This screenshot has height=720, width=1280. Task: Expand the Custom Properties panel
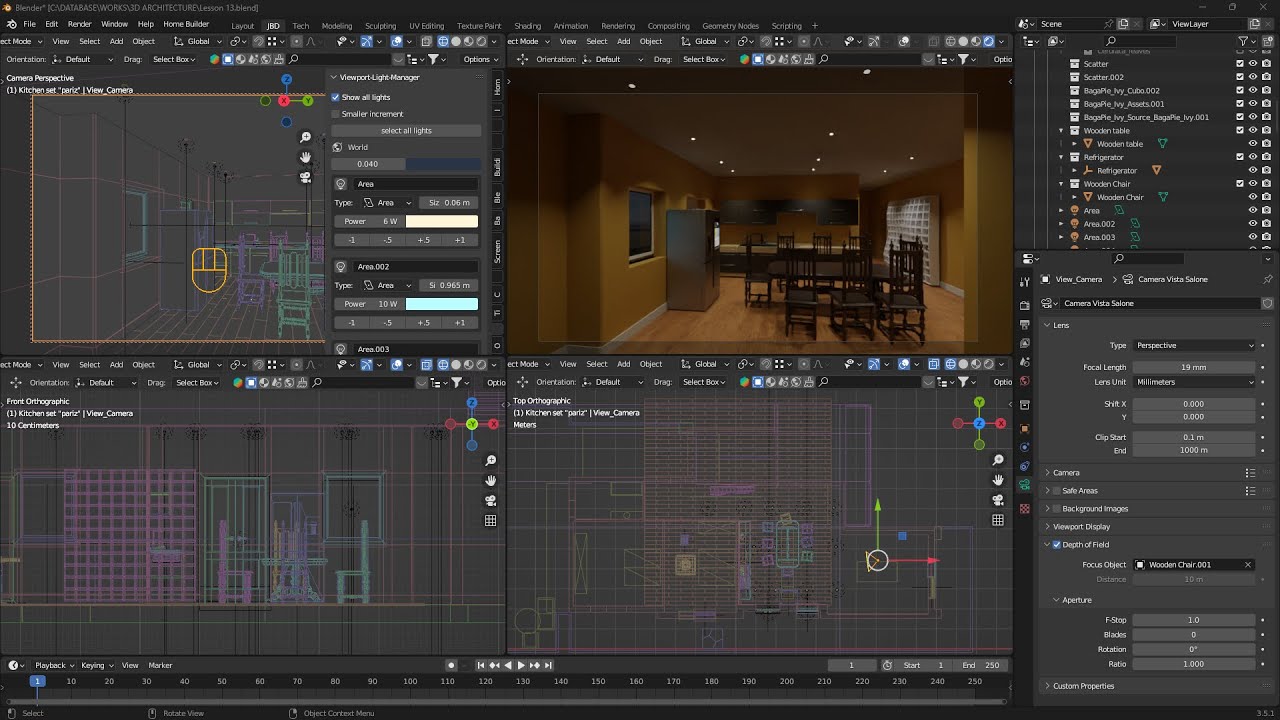1083,686
